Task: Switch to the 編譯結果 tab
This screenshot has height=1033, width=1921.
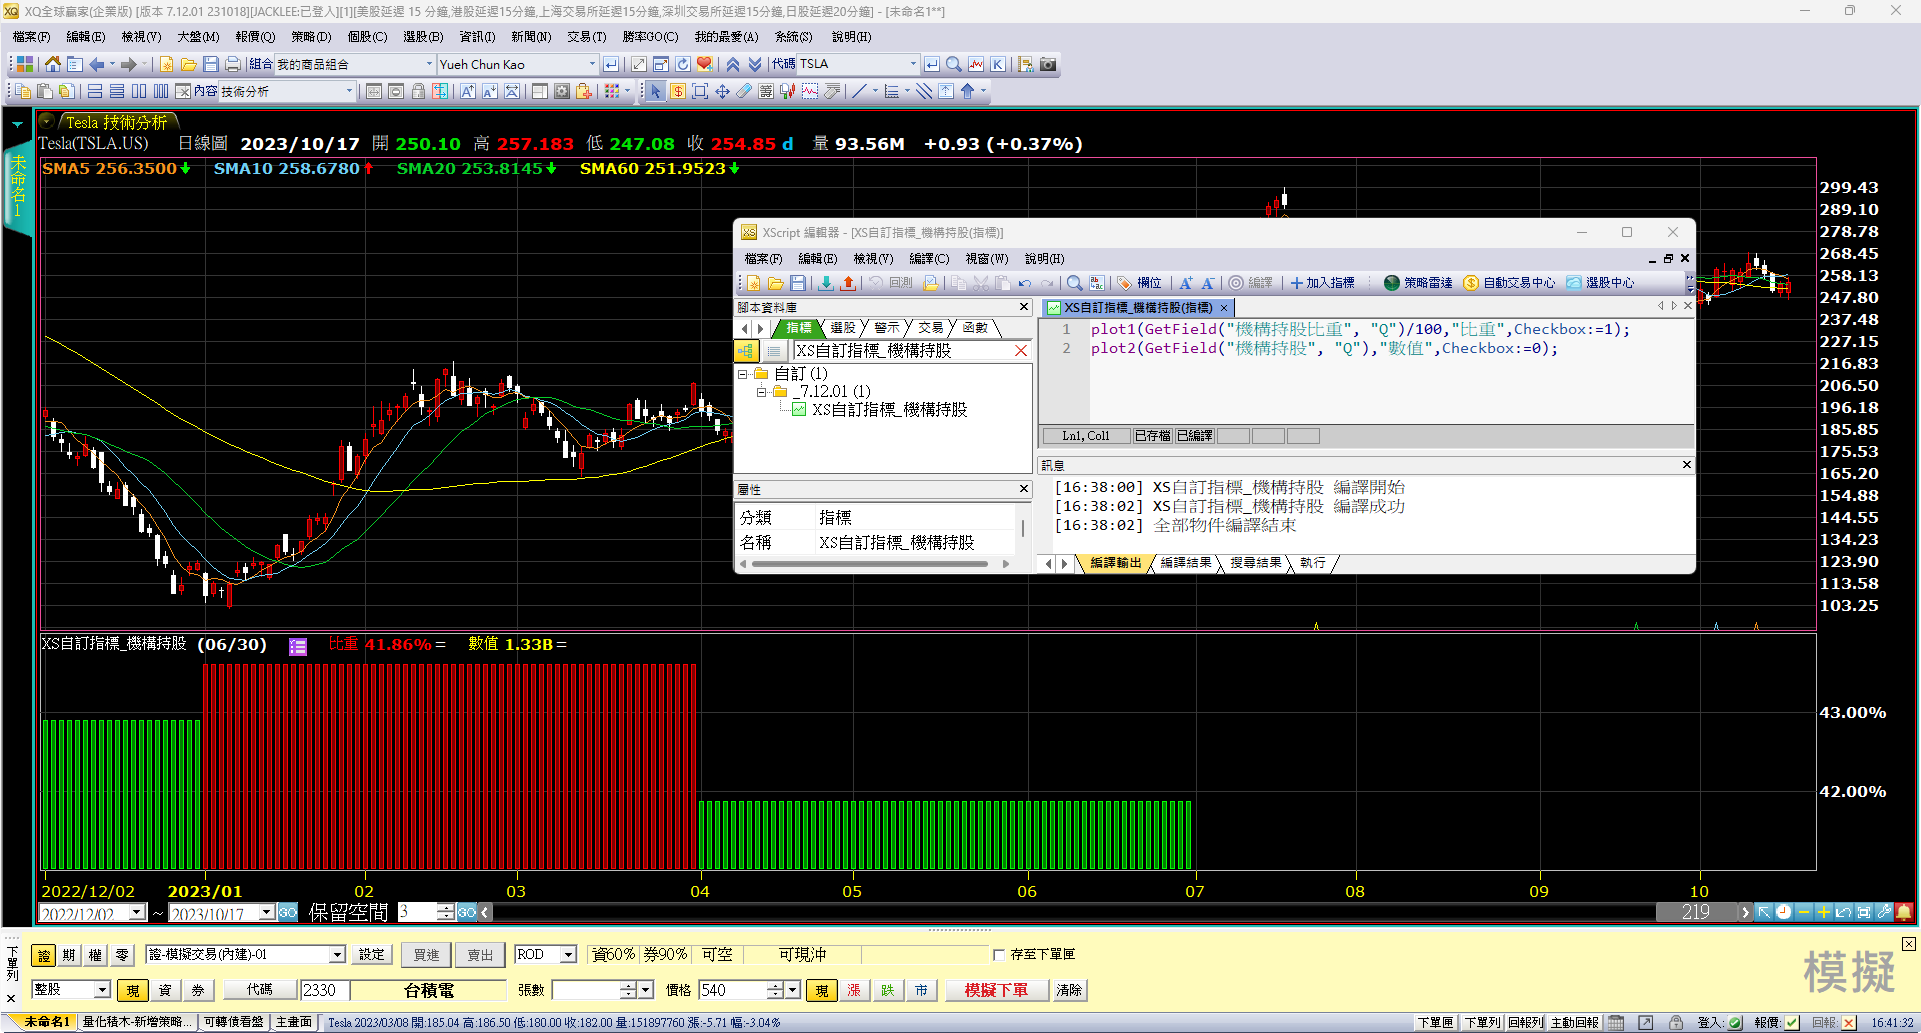Action: (x=1185, y=563)
